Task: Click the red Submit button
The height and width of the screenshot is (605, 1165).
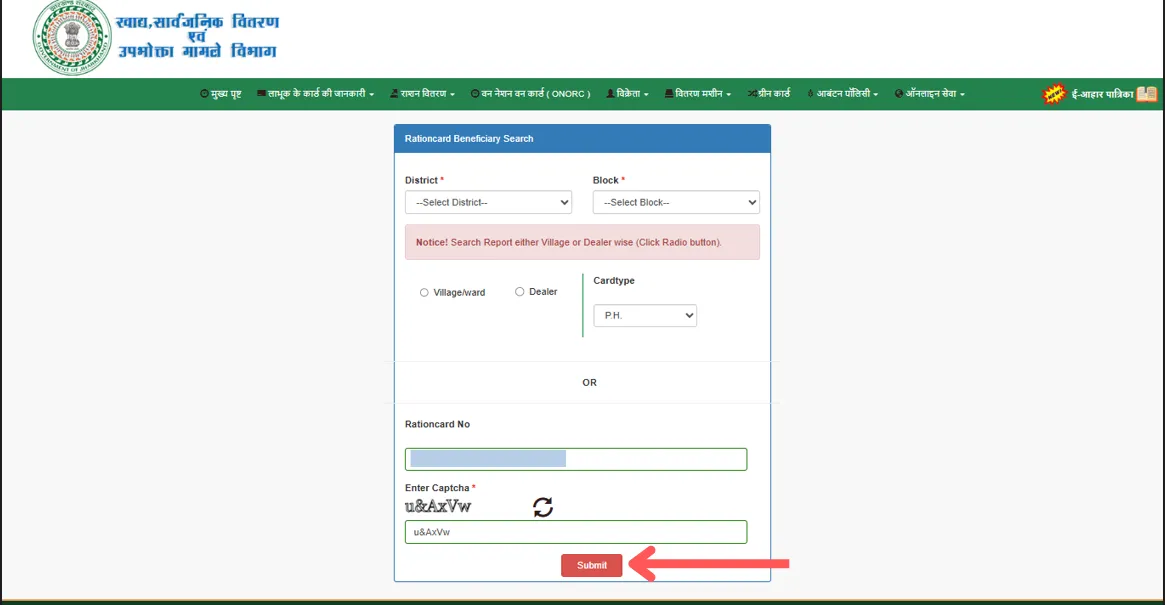Action: 591,566
